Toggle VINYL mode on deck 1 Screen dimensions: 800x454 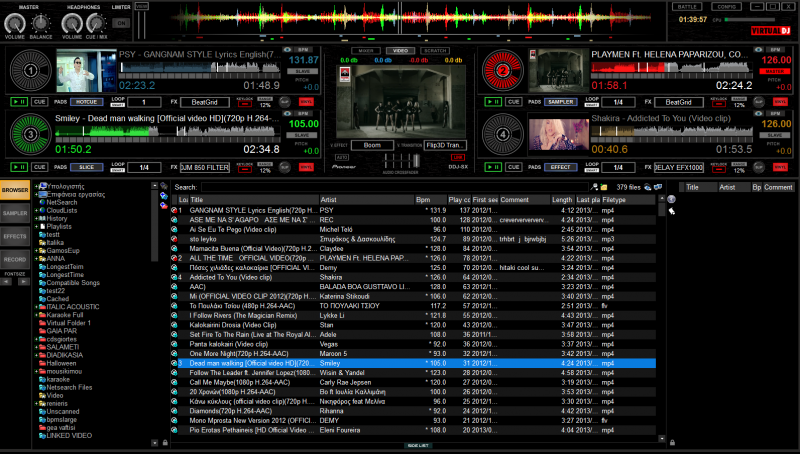coord(306,102)
